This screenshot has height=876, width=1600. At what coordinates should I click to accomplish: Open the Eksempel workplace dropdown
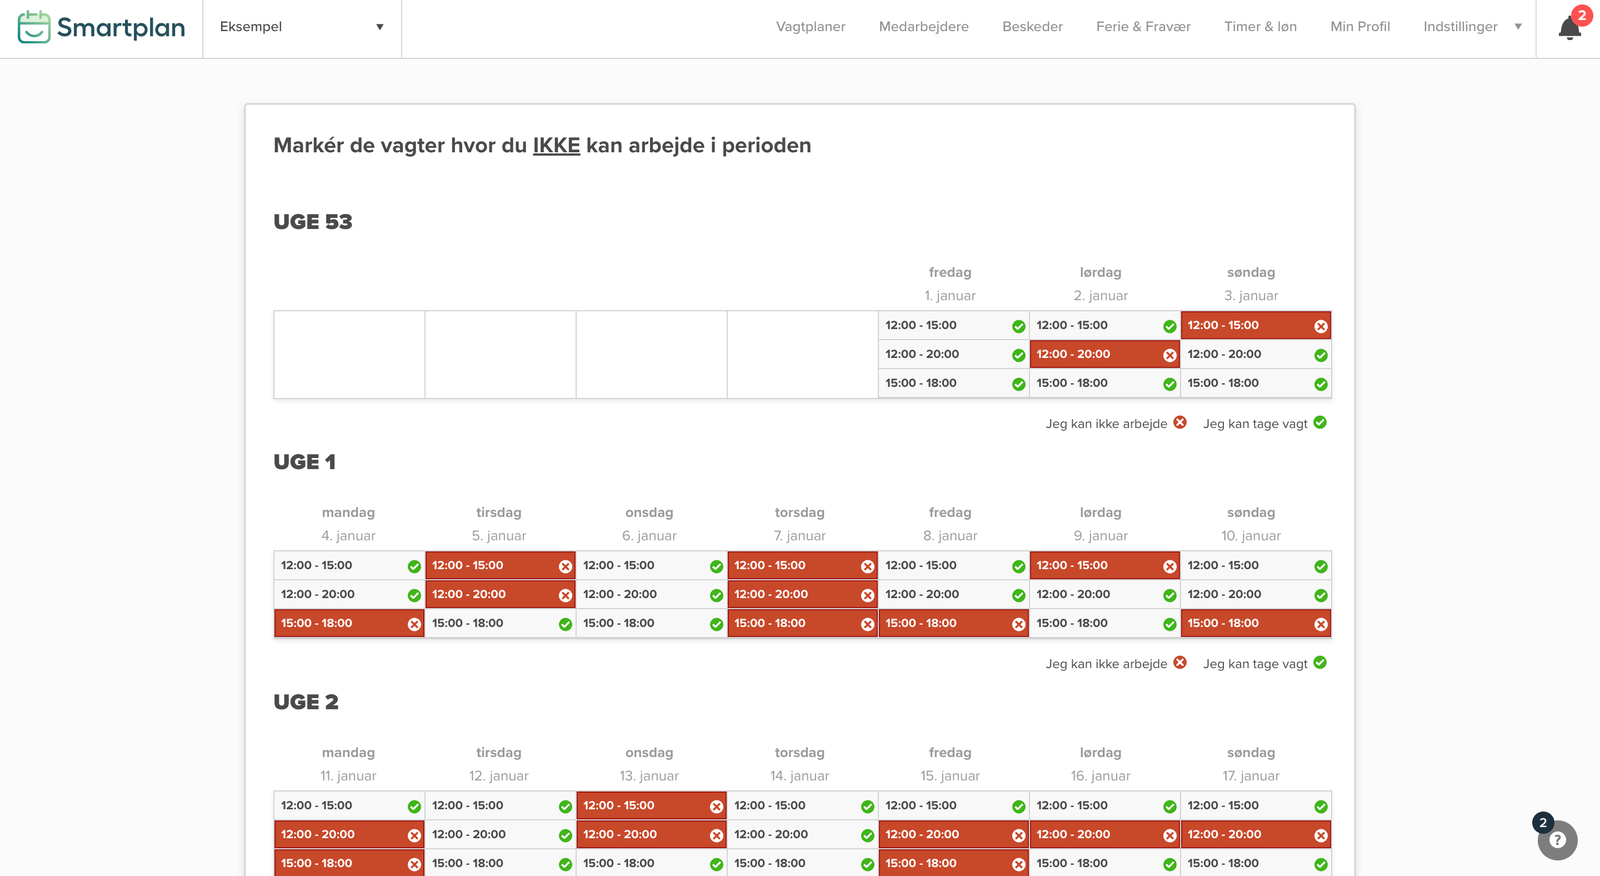301,27
